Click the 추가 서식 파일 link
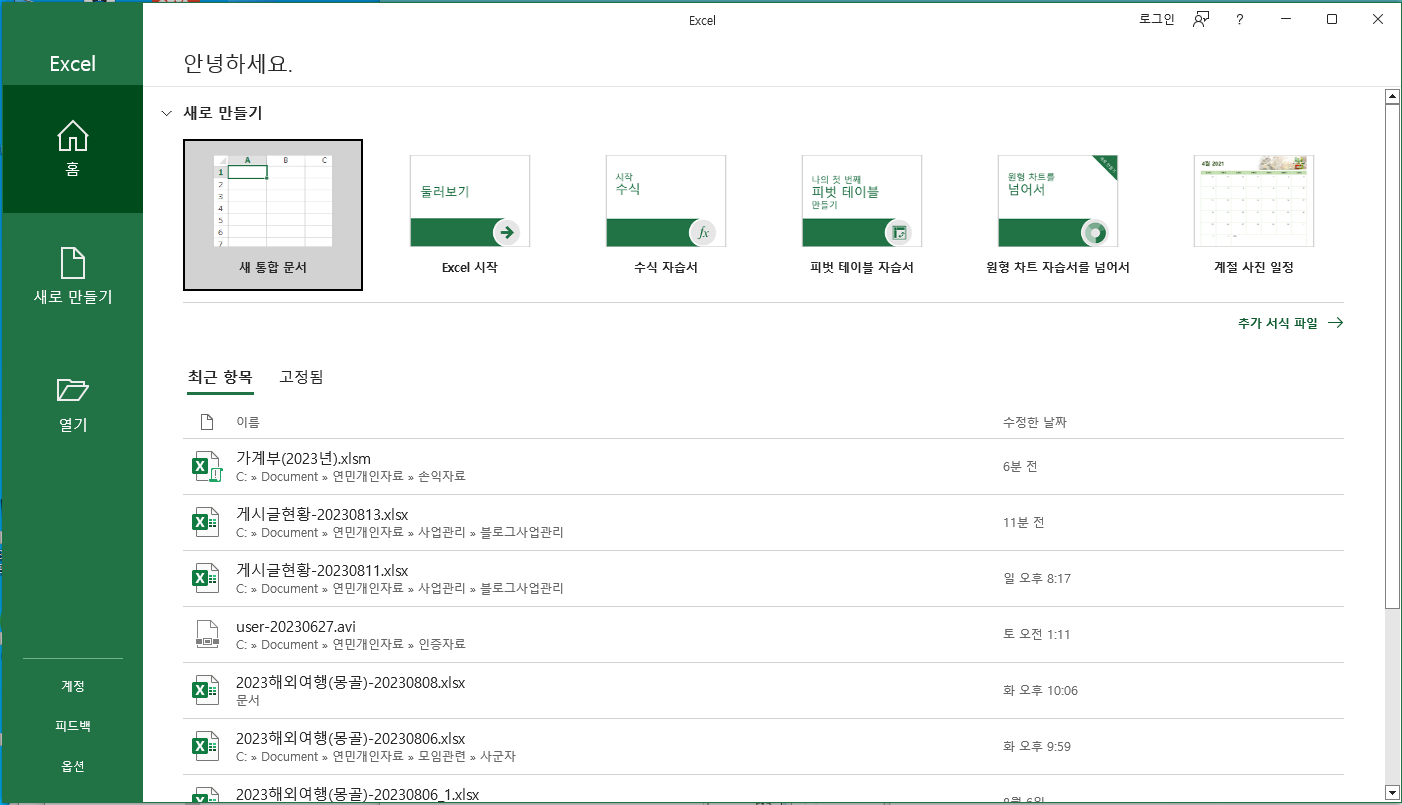The width and height of the screenshot is (1402, 805). click(x=1290, y=323)
